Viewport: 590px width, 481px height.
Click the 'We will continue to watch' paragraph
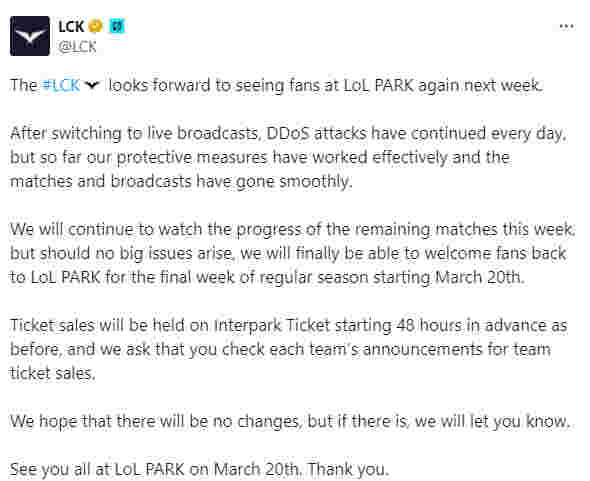tap(292, 253)
